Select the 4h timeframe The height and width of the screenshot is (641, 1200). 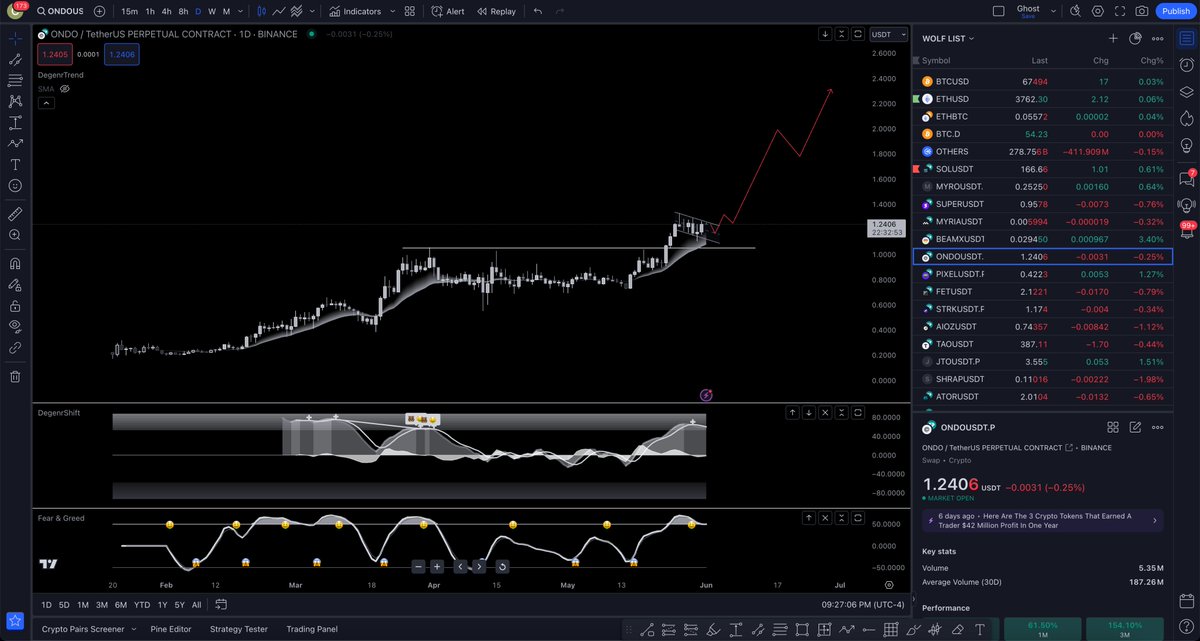pos(166,11)
